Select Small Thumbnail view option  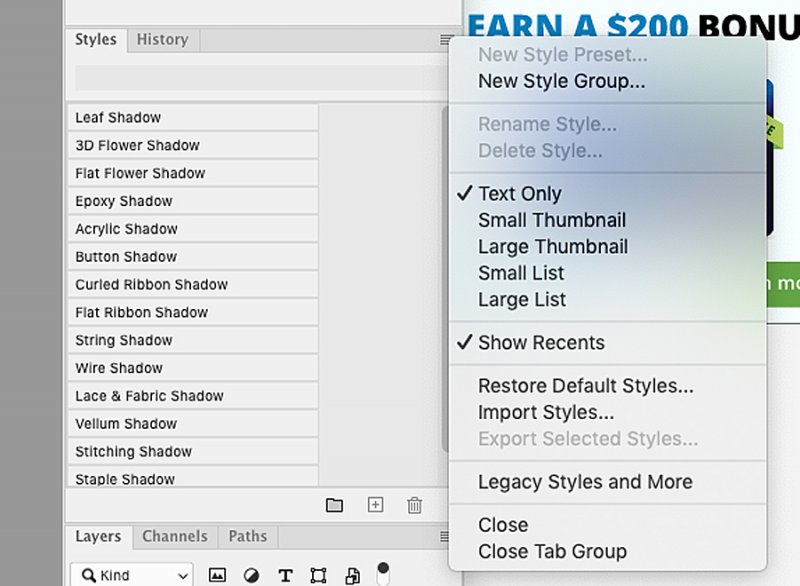click(x=608, y=220)
